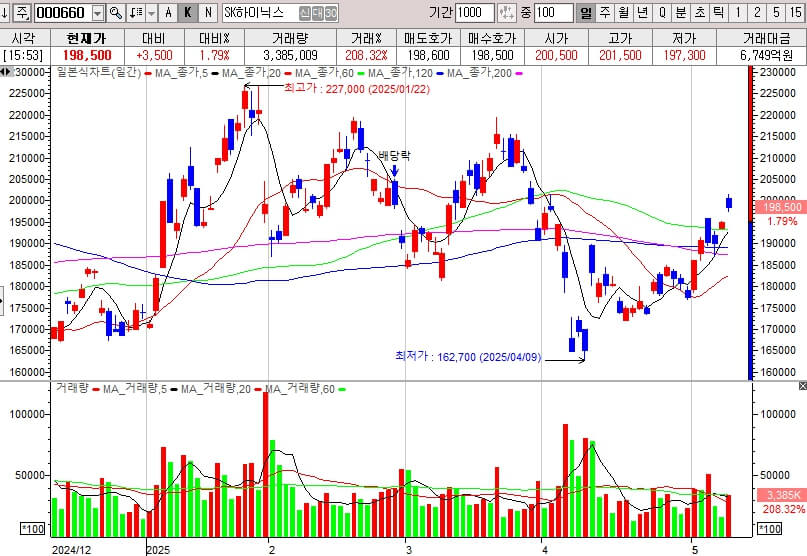This screenshot has height=556, width=807.
Task: Select the 월 monthly chart tab
Action: point(624,12)
